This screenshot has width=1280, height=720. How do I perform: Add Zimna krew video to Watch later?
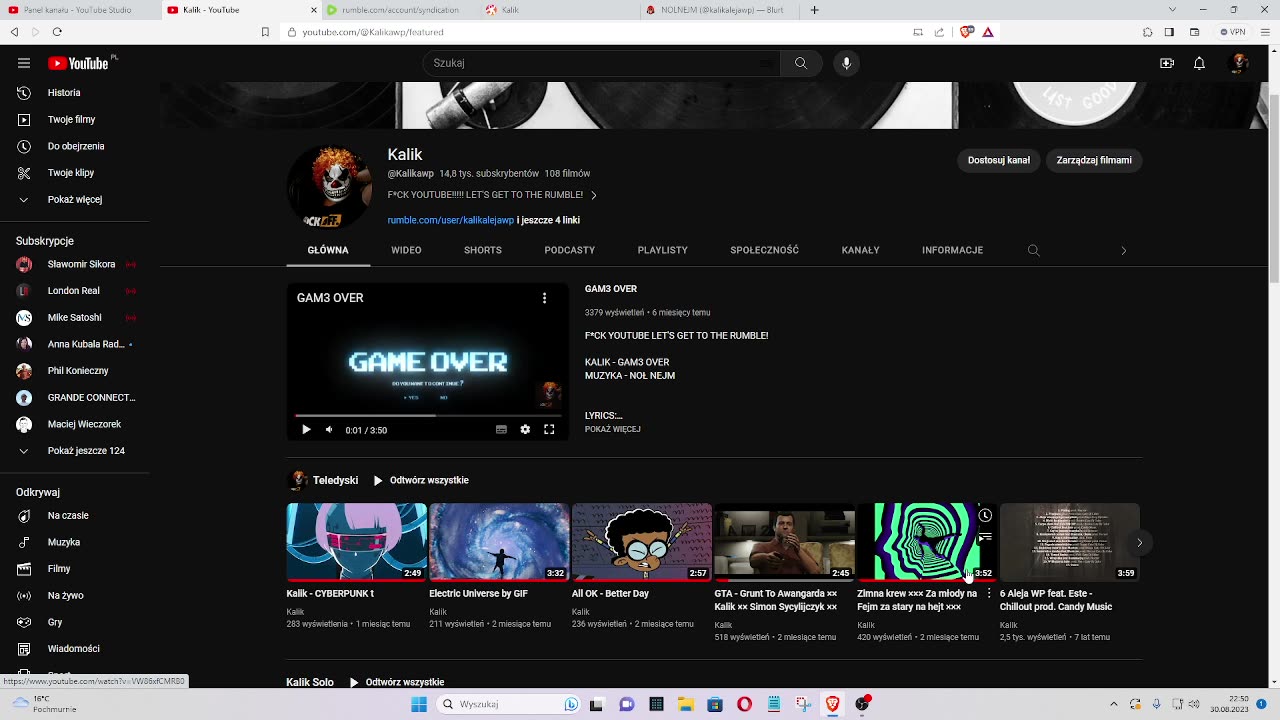pyautogui.click(x=985, y=516)
